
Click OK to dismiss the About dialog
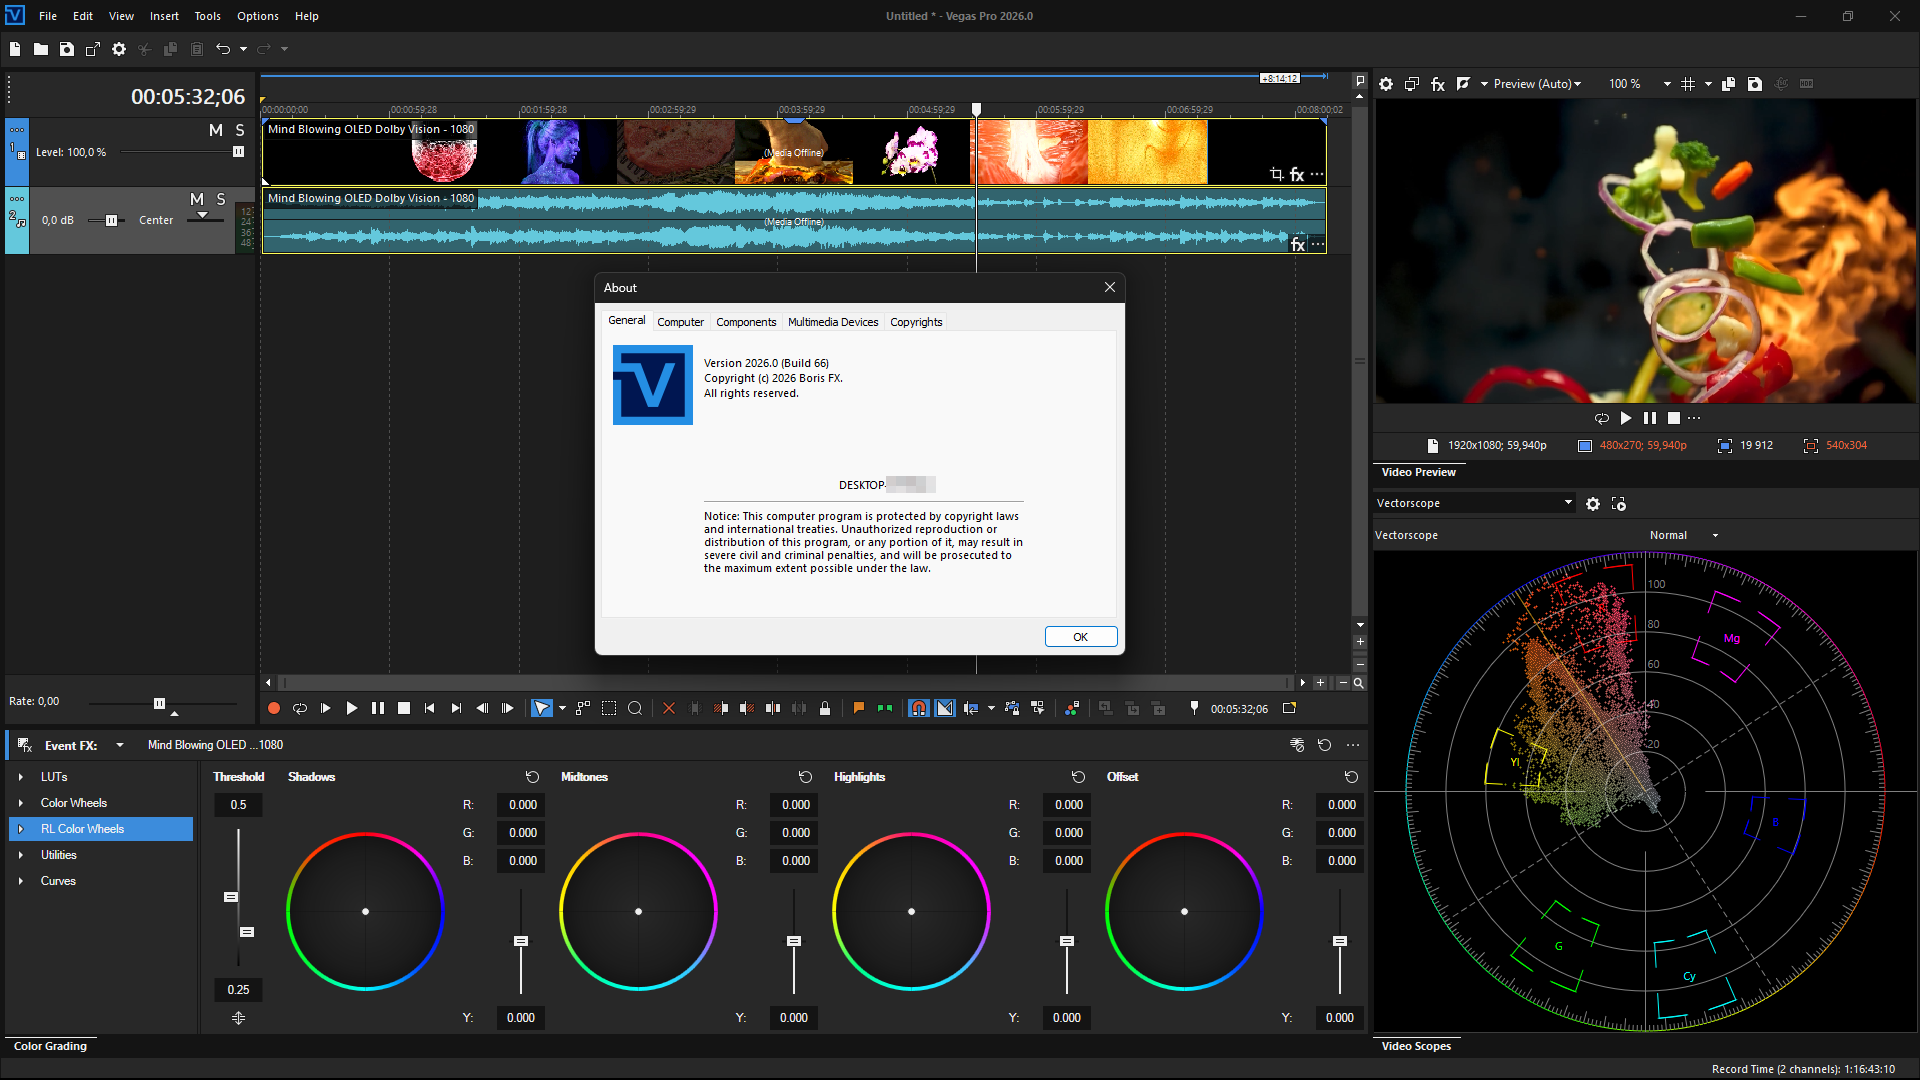coord(1081,637)
